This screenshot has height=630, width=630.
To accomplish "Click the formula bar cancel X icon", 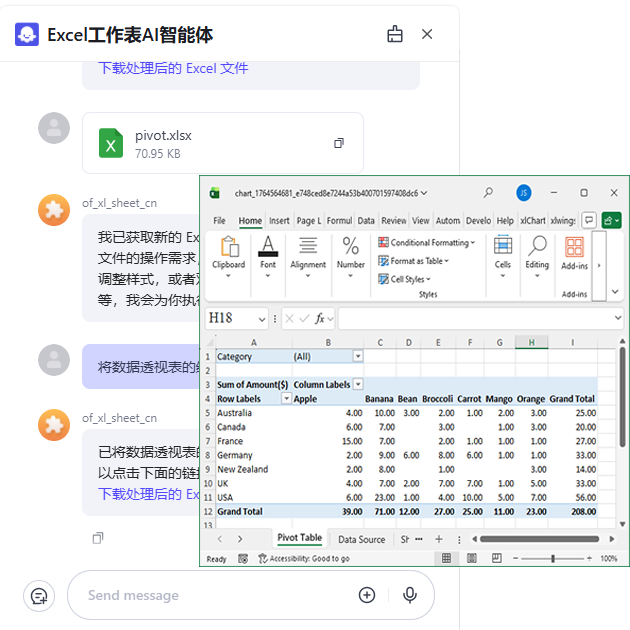I will point(289,319).
